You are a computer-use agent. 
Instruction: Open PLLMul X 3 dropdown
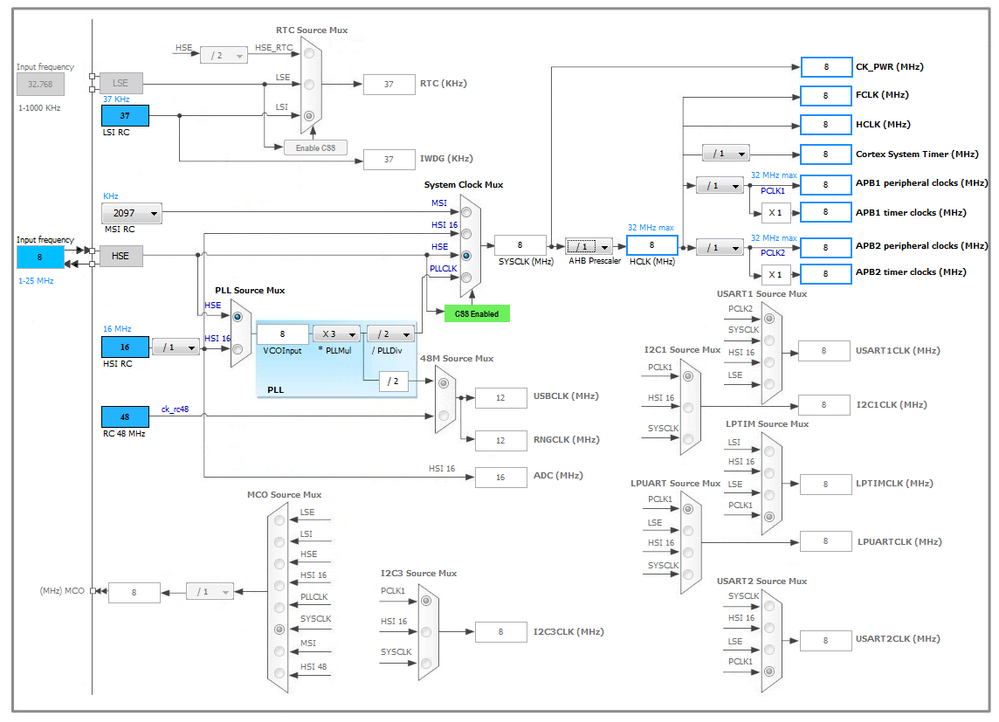point(336,334)
